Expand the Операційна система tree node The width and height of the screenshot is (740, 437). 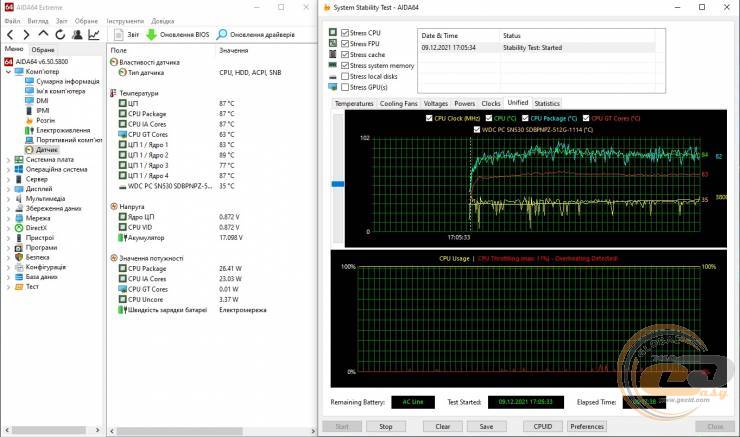(8, 169)
